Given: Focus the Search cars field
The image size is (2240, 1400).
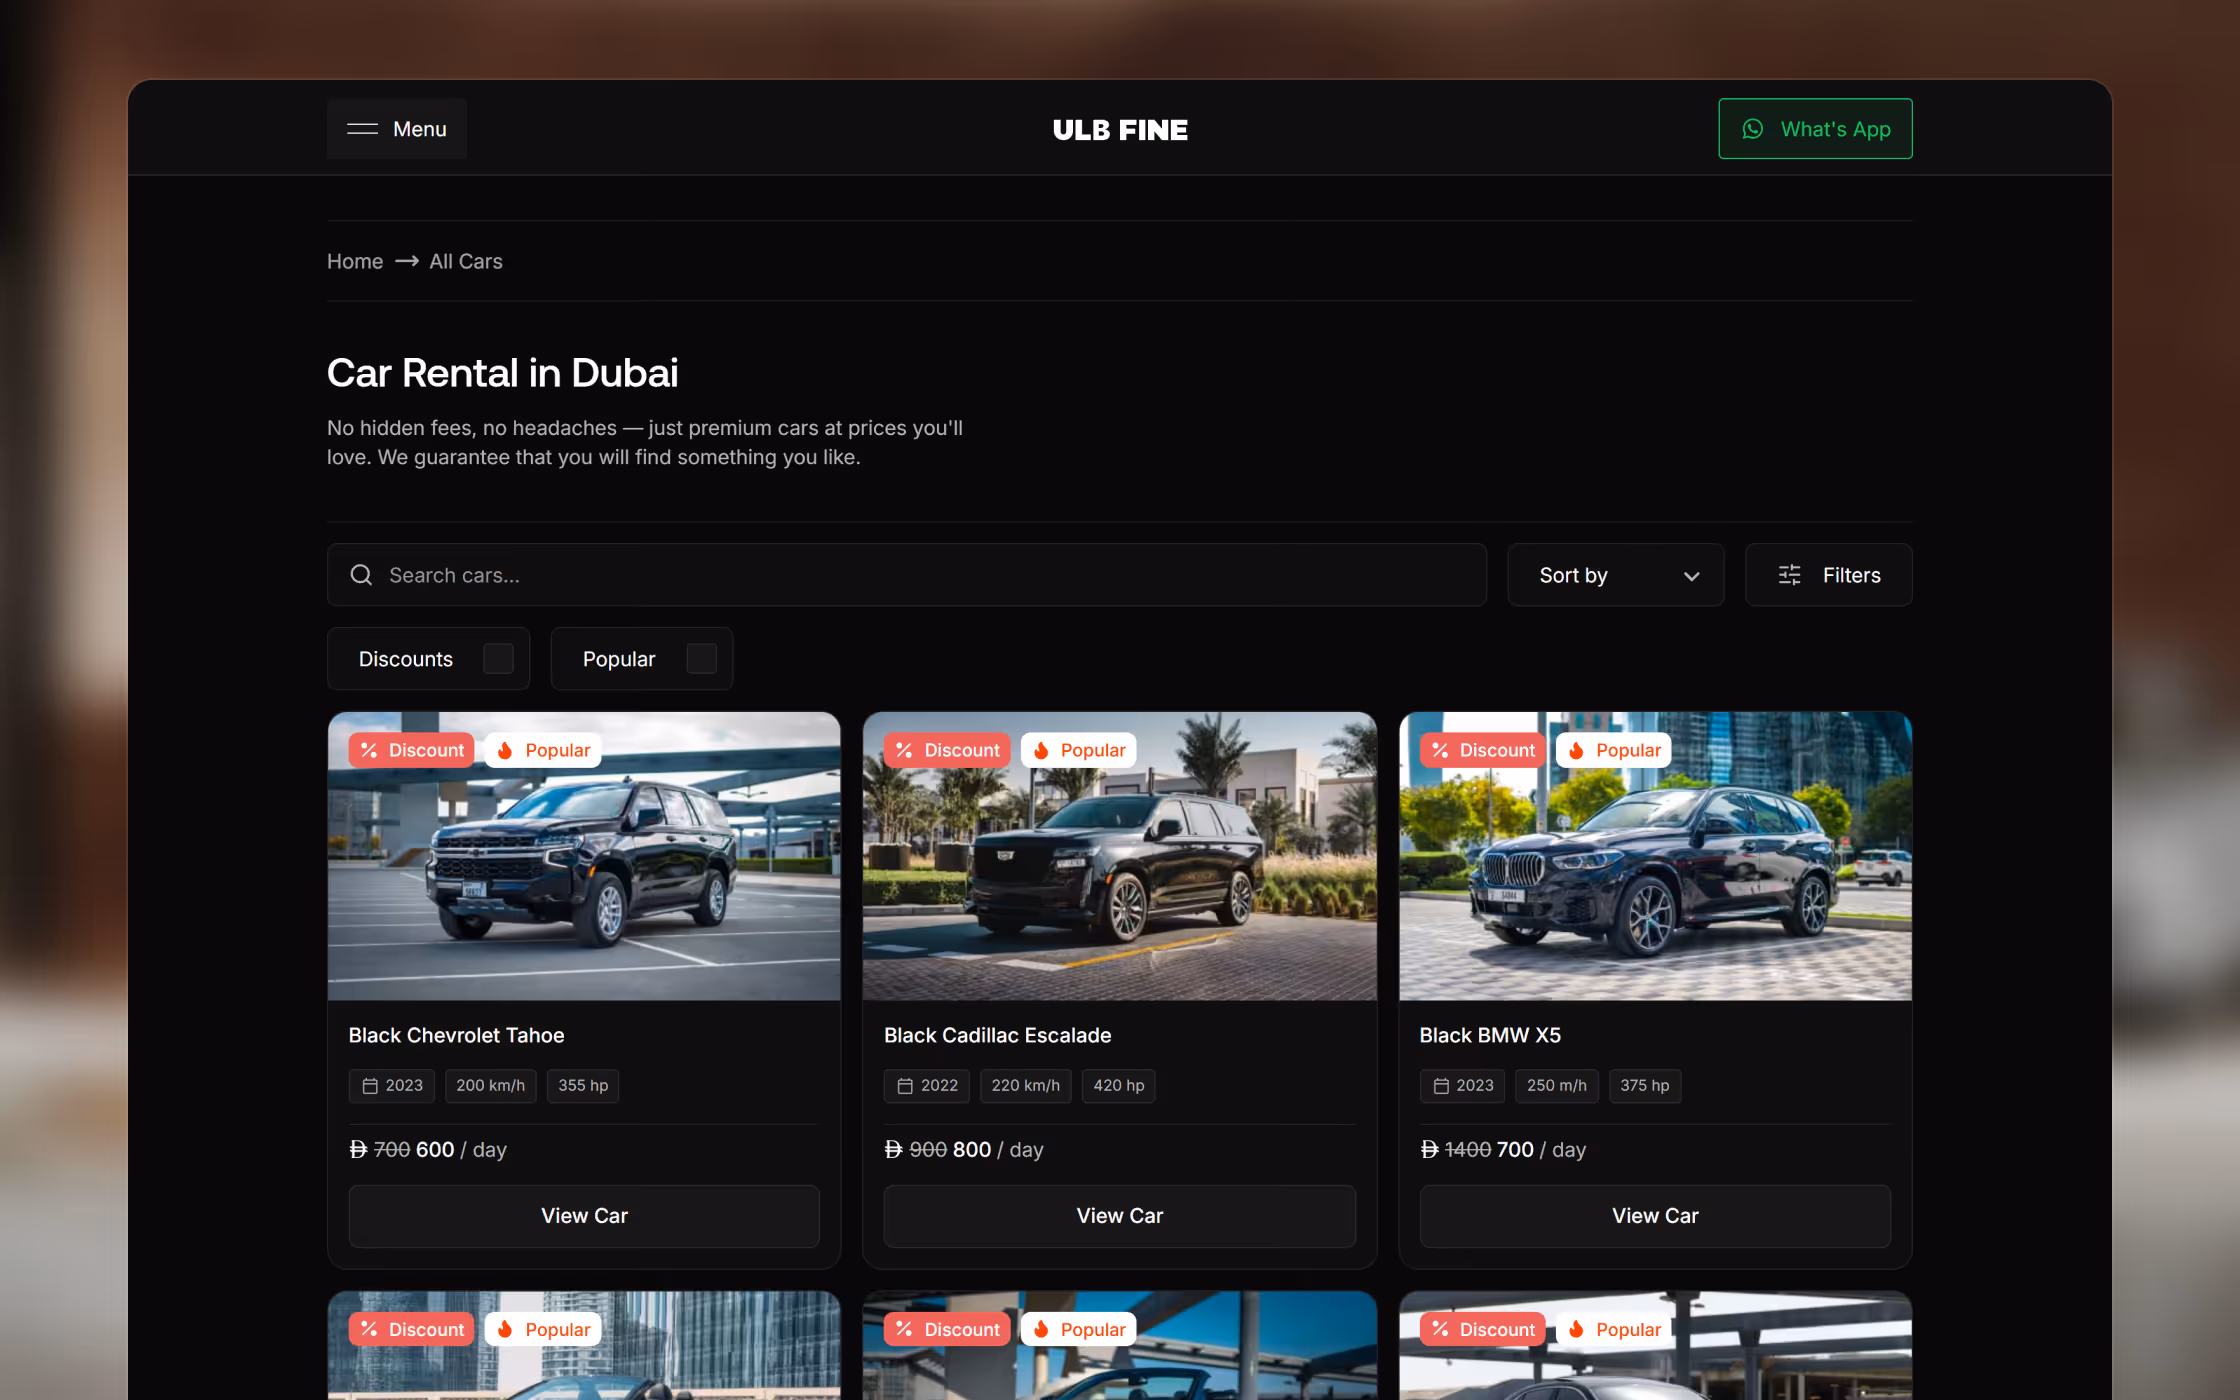Looking at the screenshot, I should point(906,575).
